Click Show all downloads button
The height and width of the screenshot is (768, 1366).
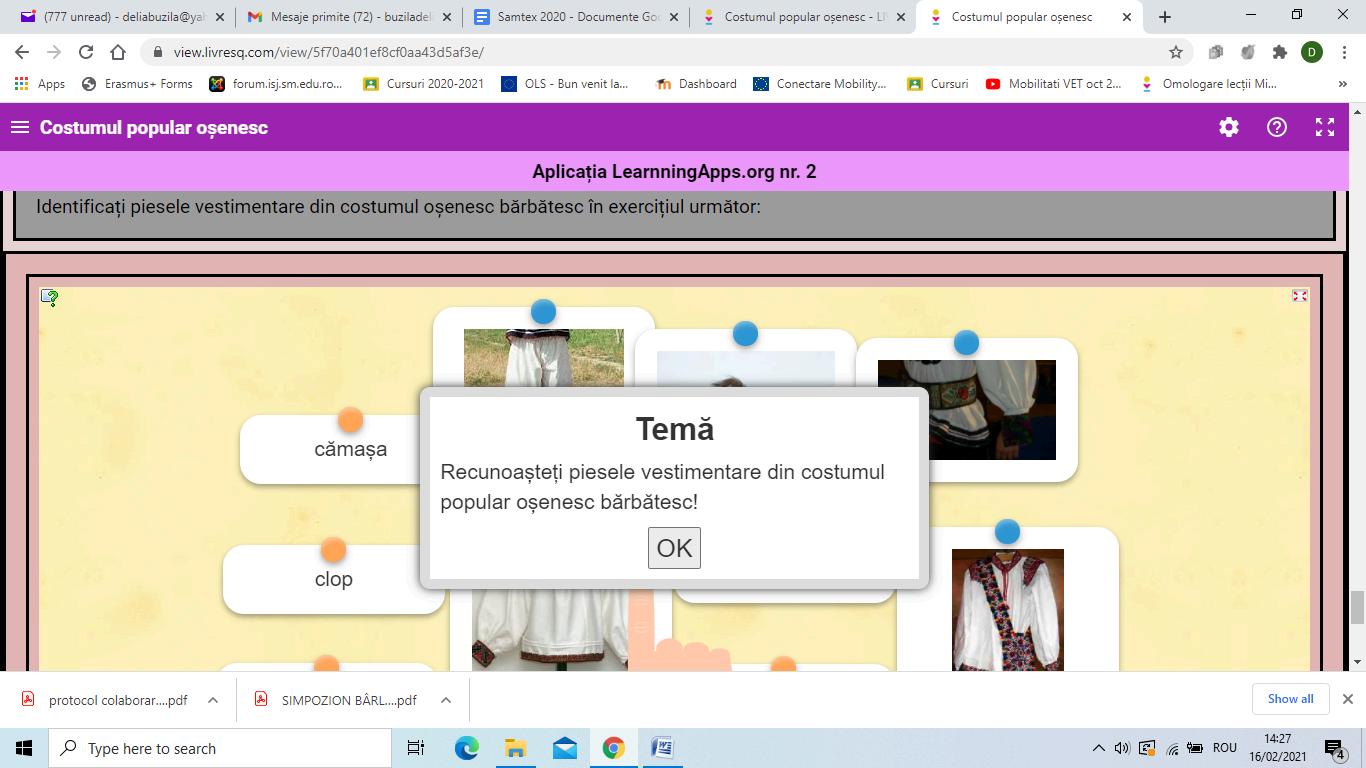(1290, 699)
